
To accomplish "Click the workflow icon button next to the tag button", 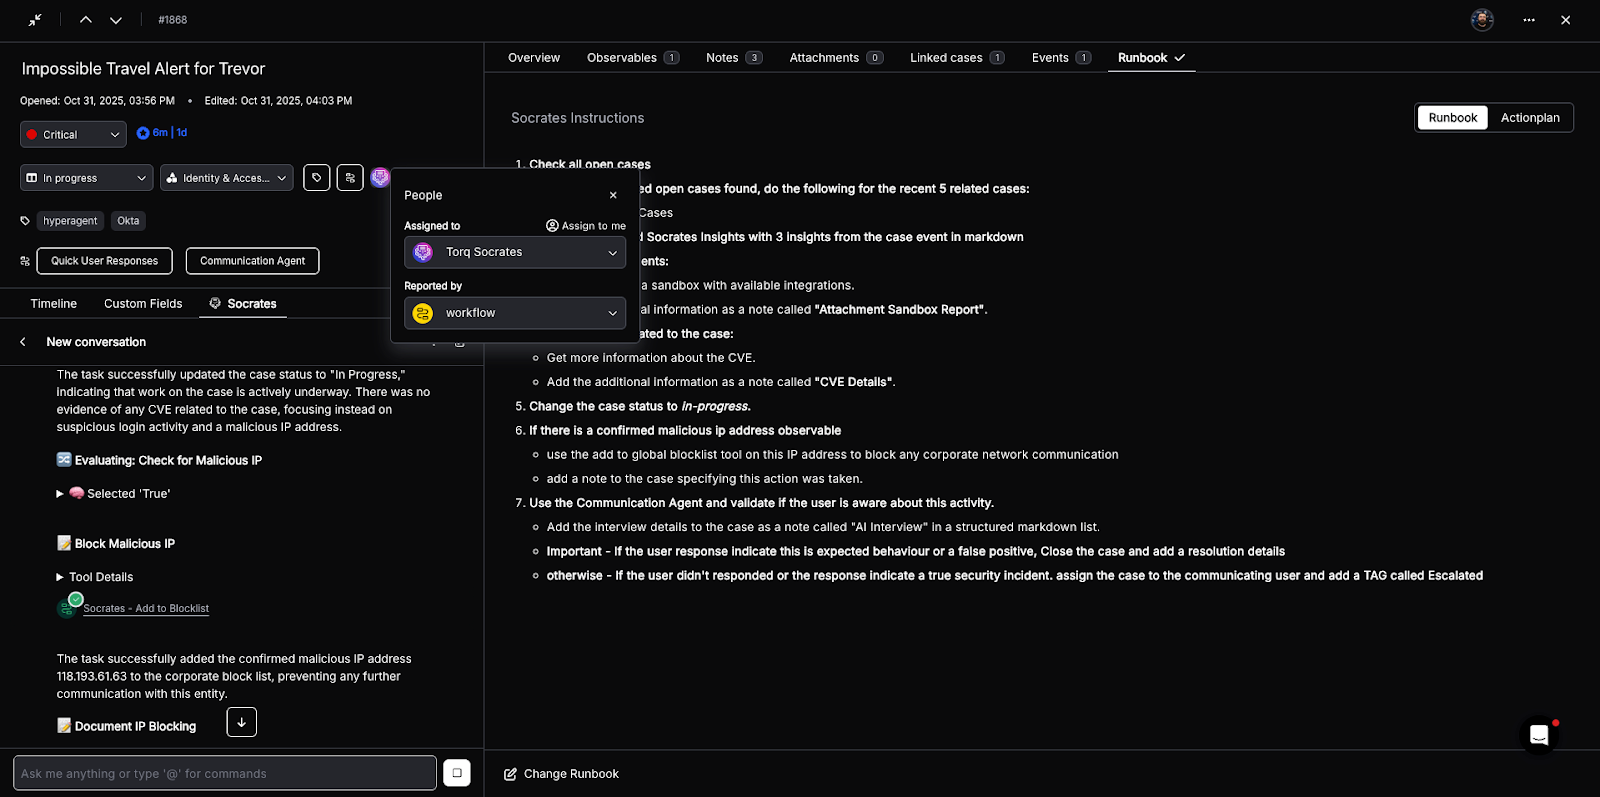I will click(x=350, y=178).
